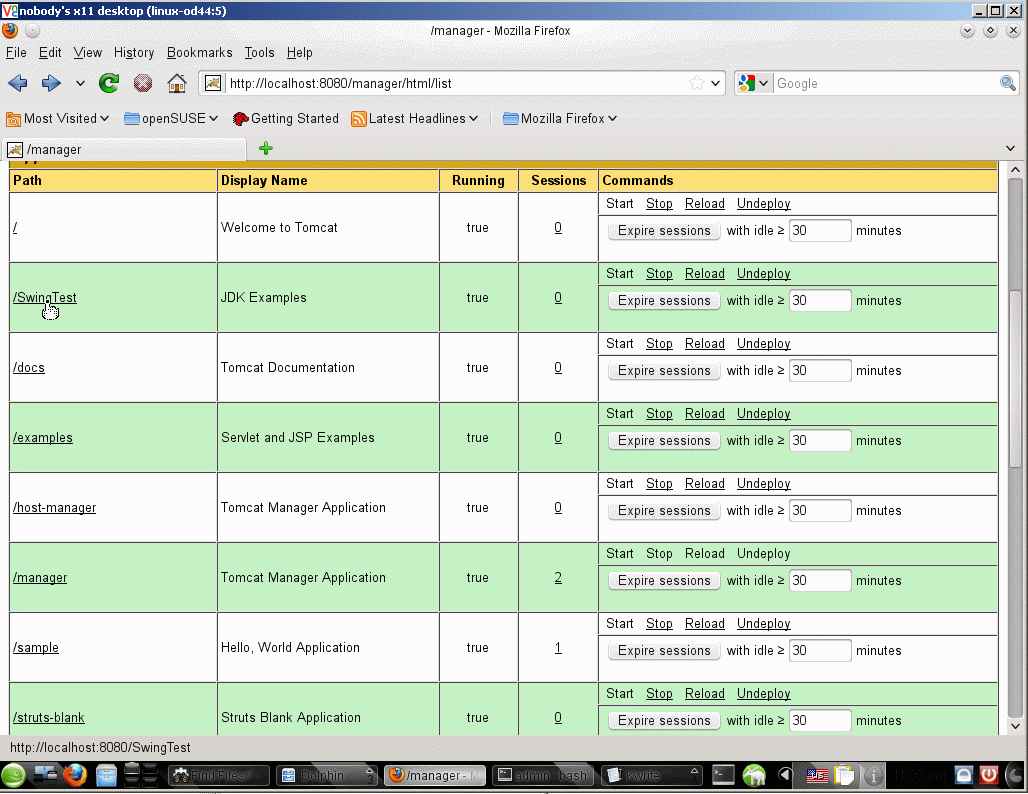1028x794 pixels.
Task: Stop the /SwingTest application
Action: pyautogui.click(x=659, y=273)
